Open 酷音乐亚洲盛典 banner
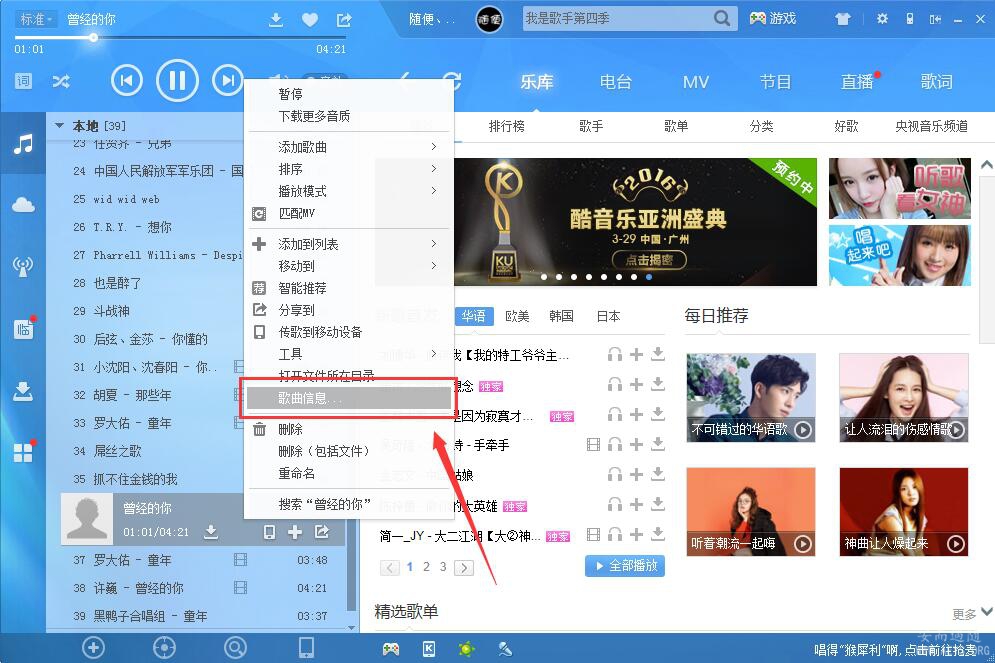The width and height of the screenshot is (995, 663). pyautogui.click(x=635, y=221)
